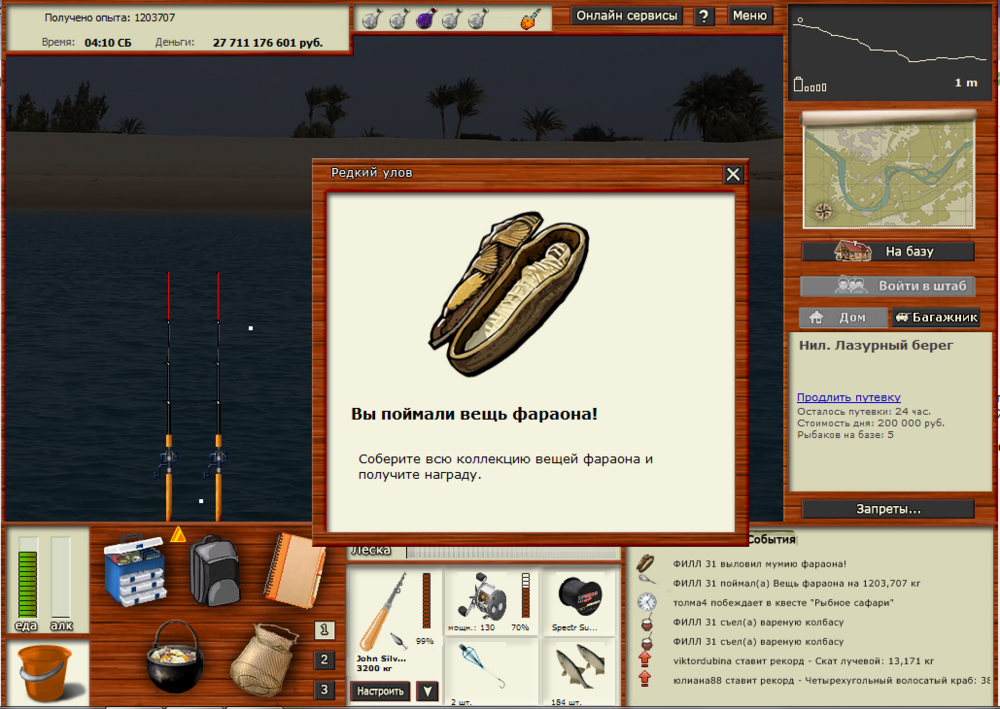This screenshot has height=709, width=1000.
Task: Click event Вещь фараона на 1203,707 кг
Action: (x=797, y=583)
